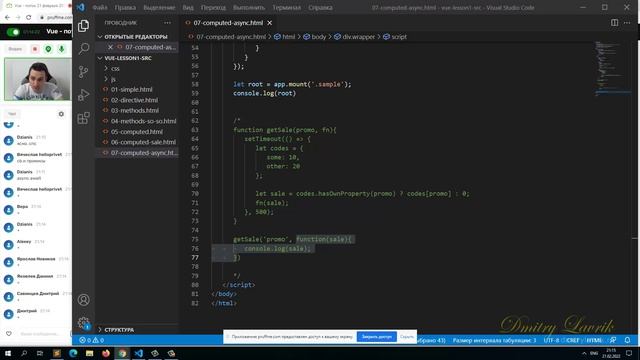The height and width of the screenshot is (360, 640).
Task: Click the notifications bell in the status bar
Action: 627,340
